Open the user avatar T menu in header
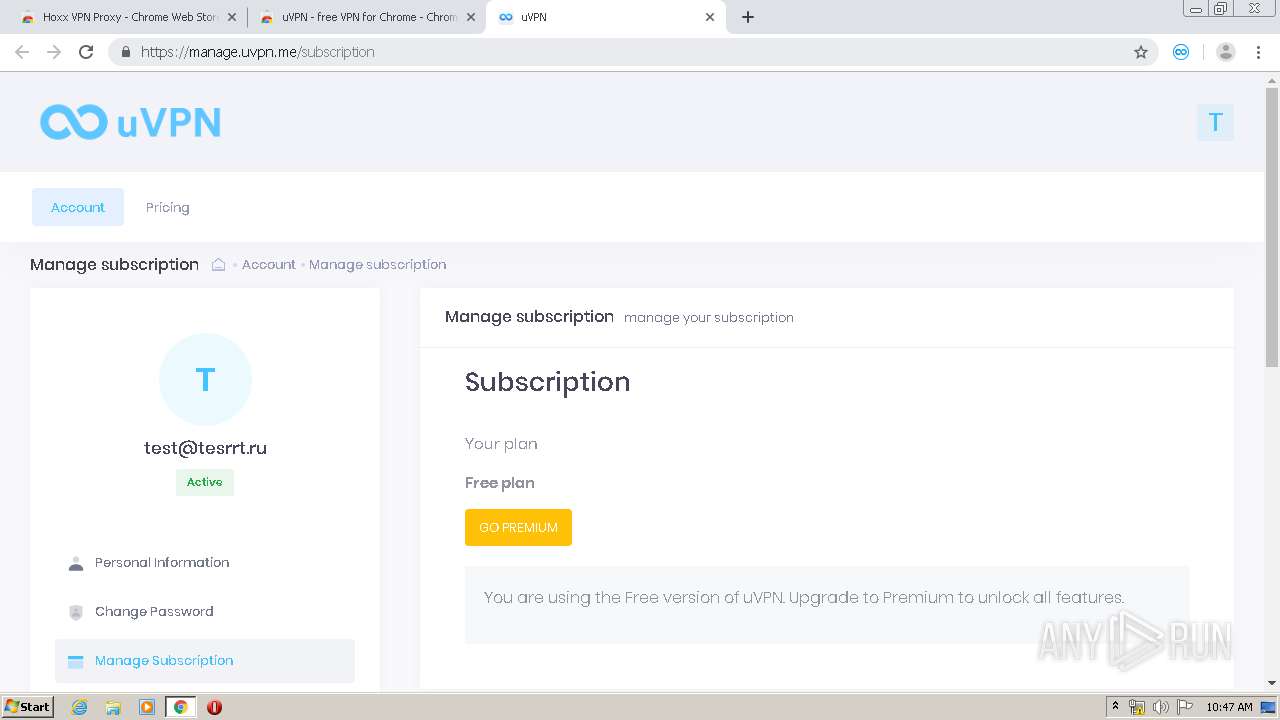This screenshot has width=1280, height=720. [1215, 122]
